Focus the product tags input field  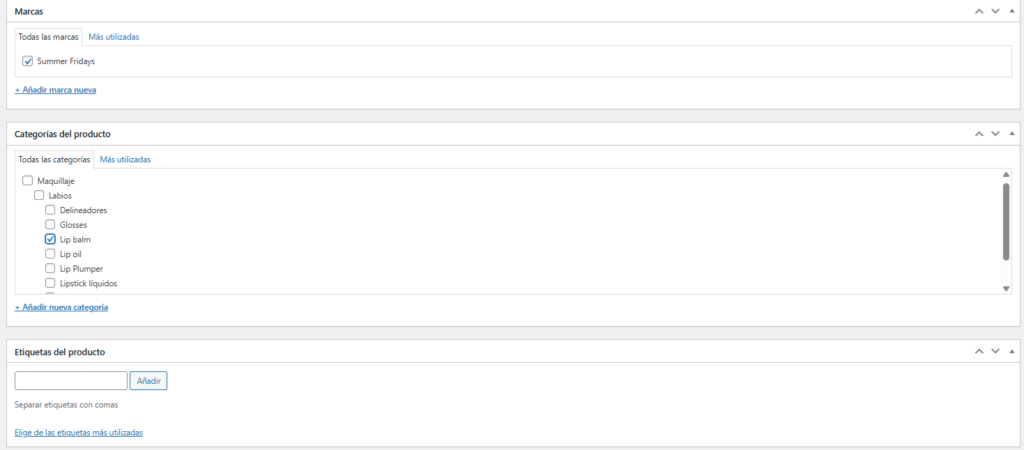(x=71, y=381)
